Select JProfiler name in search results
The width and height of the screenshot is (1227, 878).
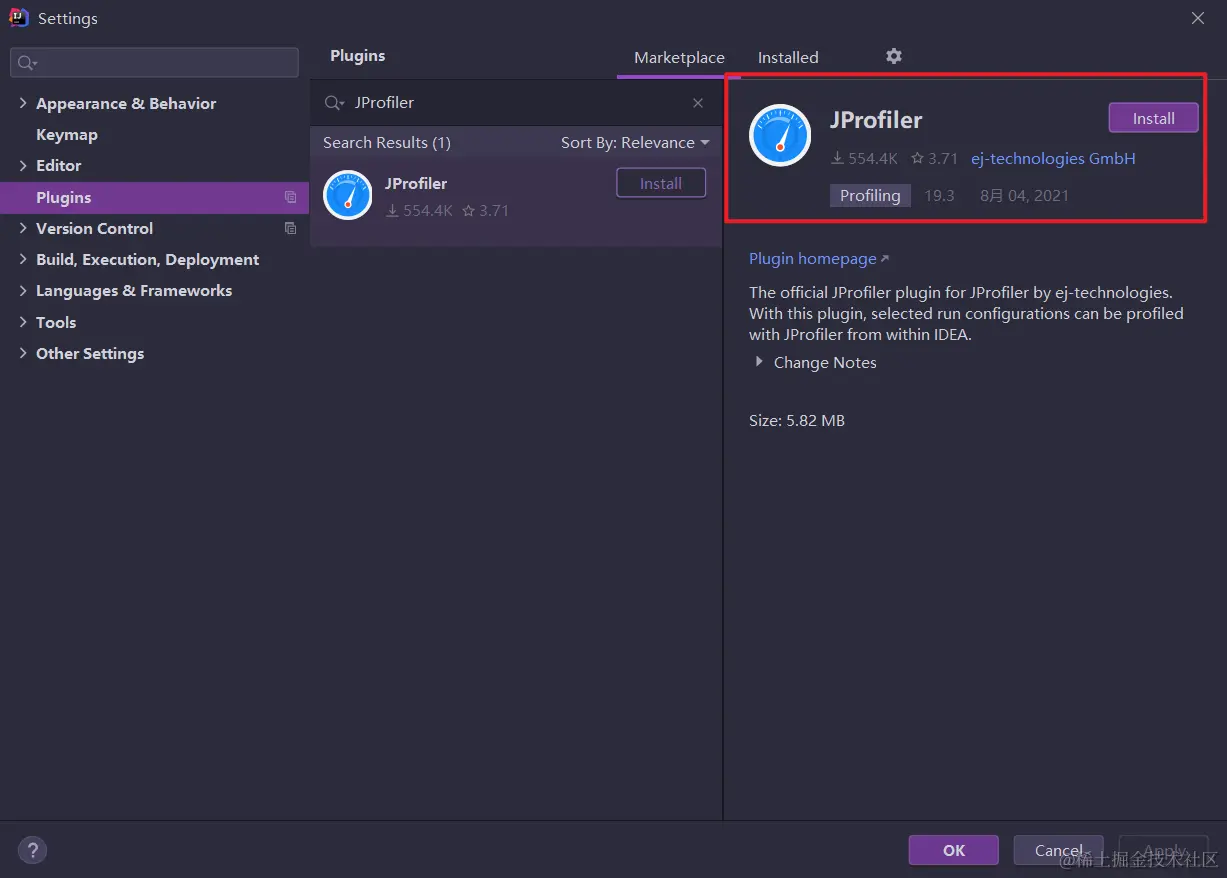click(416, 183)
